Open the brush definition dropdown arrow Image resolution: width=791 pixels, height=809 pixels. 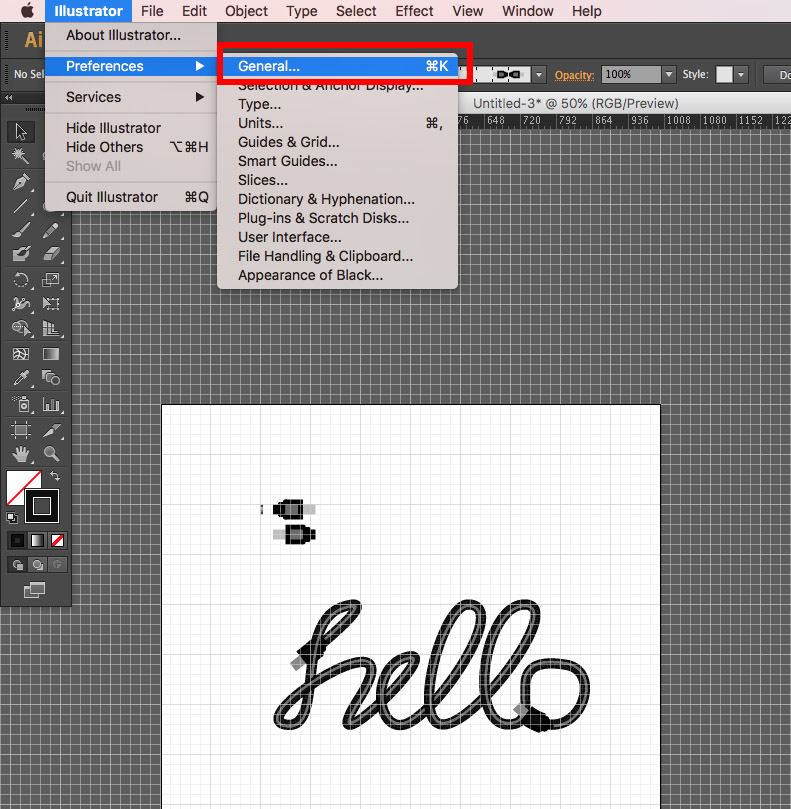539,75
